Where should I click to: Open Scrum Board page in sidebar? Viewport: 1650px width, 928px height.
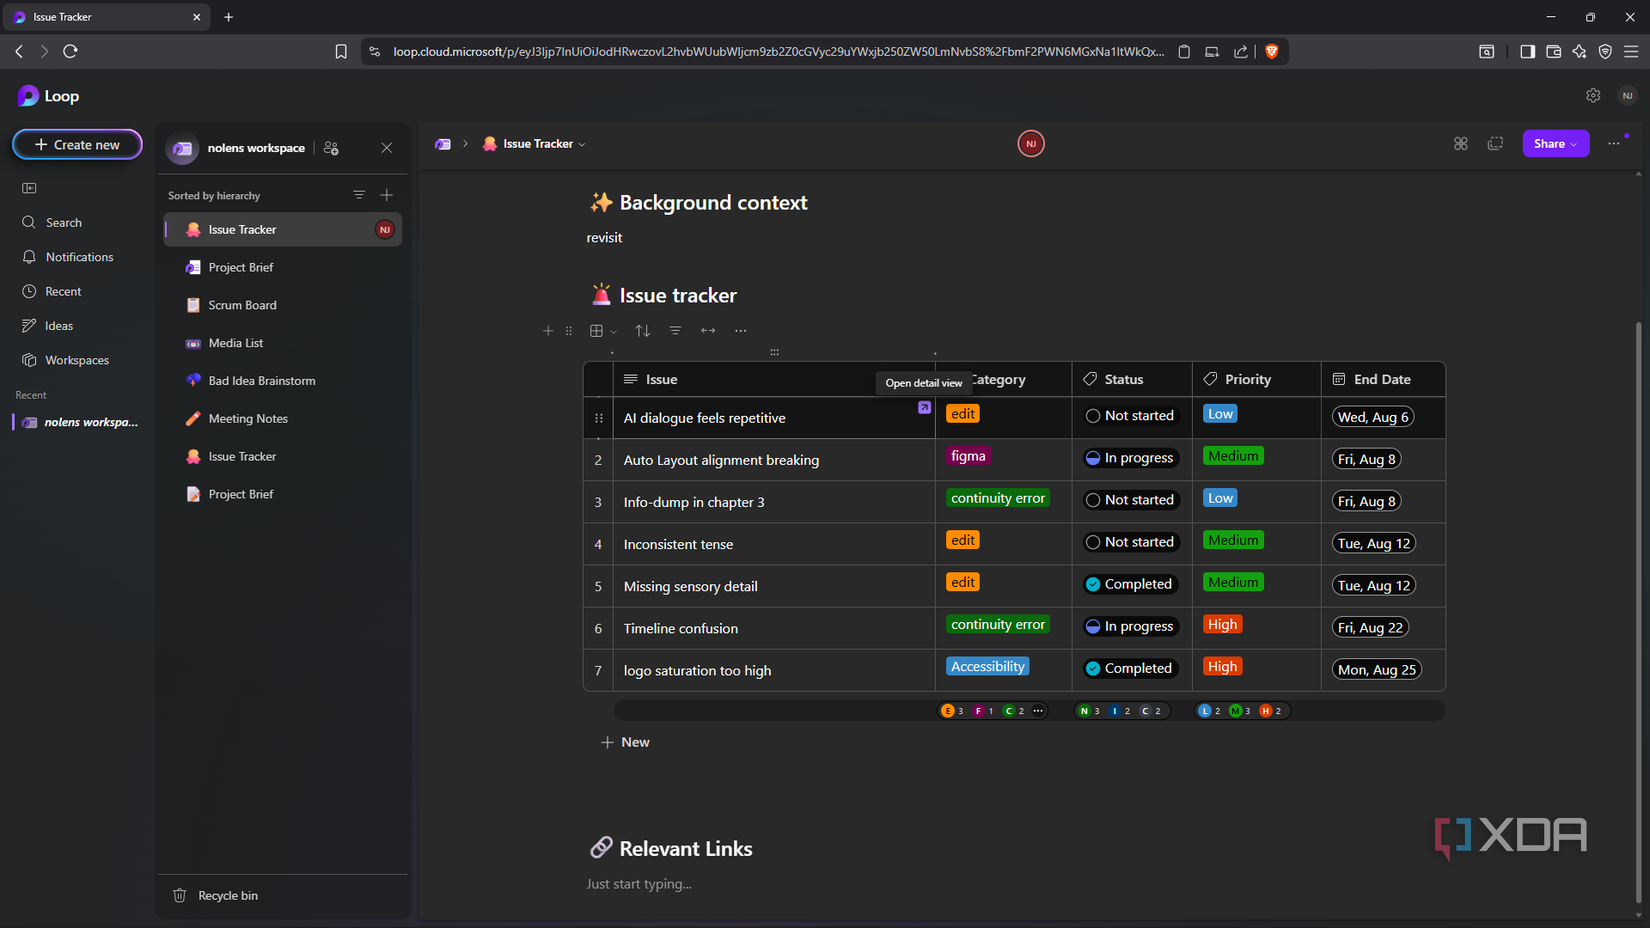coord(242,305)
